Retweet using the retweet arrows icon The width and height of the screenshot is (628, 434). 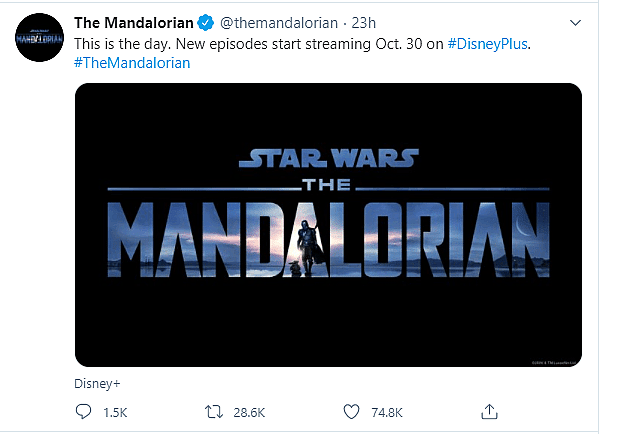pyautogui.click(x=213, y=411)
